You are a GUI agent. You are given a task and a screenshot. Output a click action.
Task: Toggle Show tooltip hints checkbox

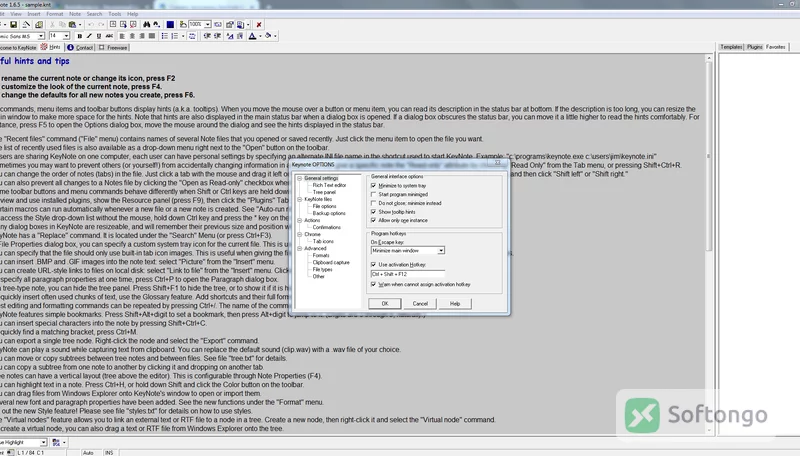coord(373,212)
